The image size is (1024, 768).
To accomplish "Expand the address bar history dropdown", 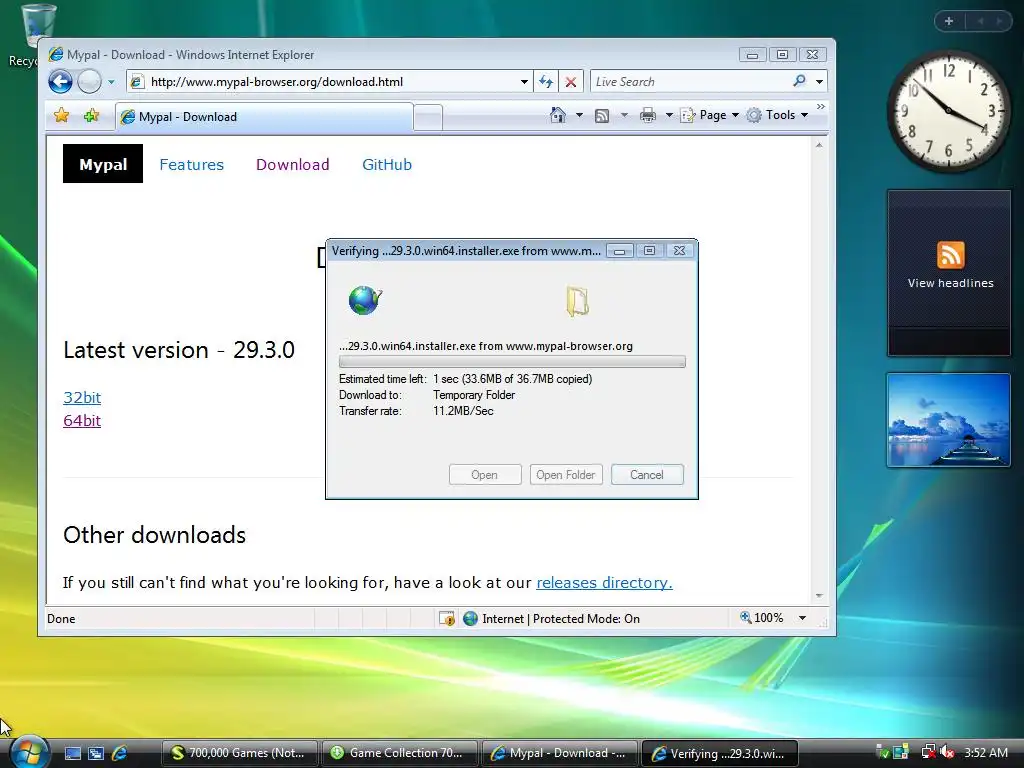I will coord(524,82).
